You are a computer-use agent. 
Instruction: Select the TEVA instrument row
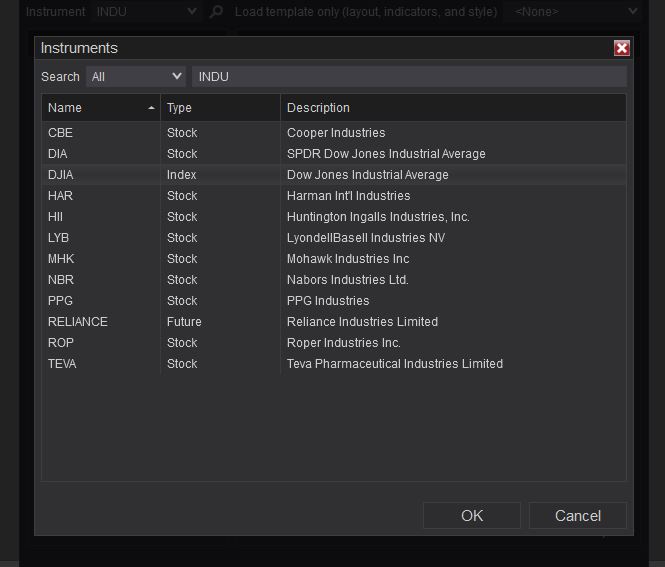point(334,363)
